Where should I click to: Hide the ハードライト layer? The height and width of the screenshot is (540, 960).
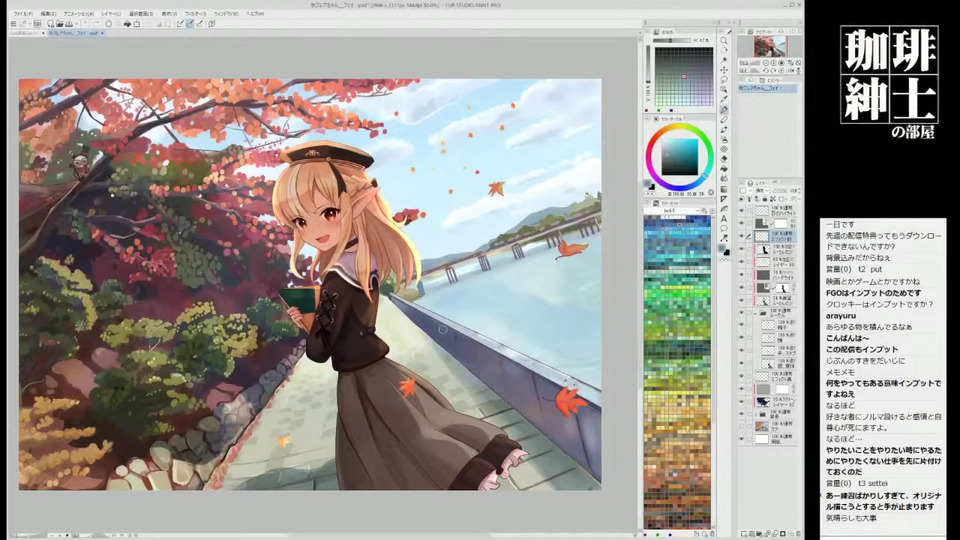click(741, 274)
